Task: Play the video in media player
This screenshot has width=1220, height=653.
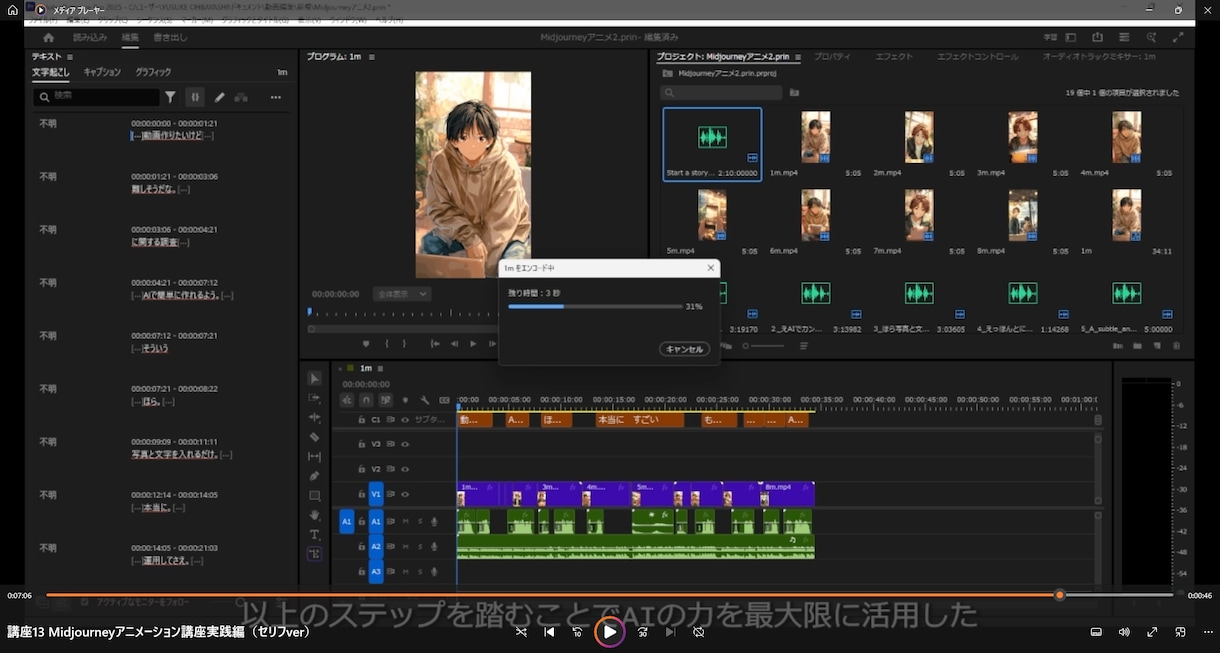Action: [609, 632]
